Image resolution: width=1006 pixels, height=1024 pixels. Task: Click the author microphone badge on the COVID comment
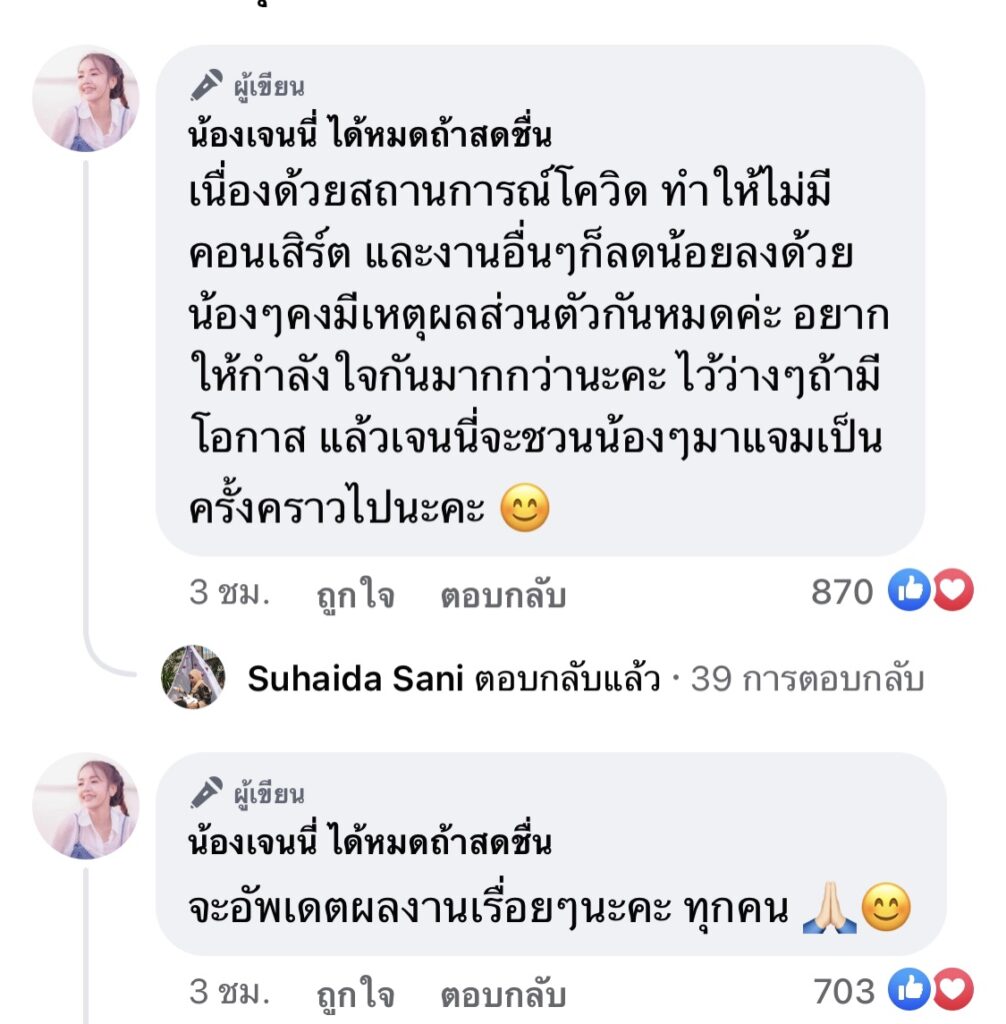(205, 88)
